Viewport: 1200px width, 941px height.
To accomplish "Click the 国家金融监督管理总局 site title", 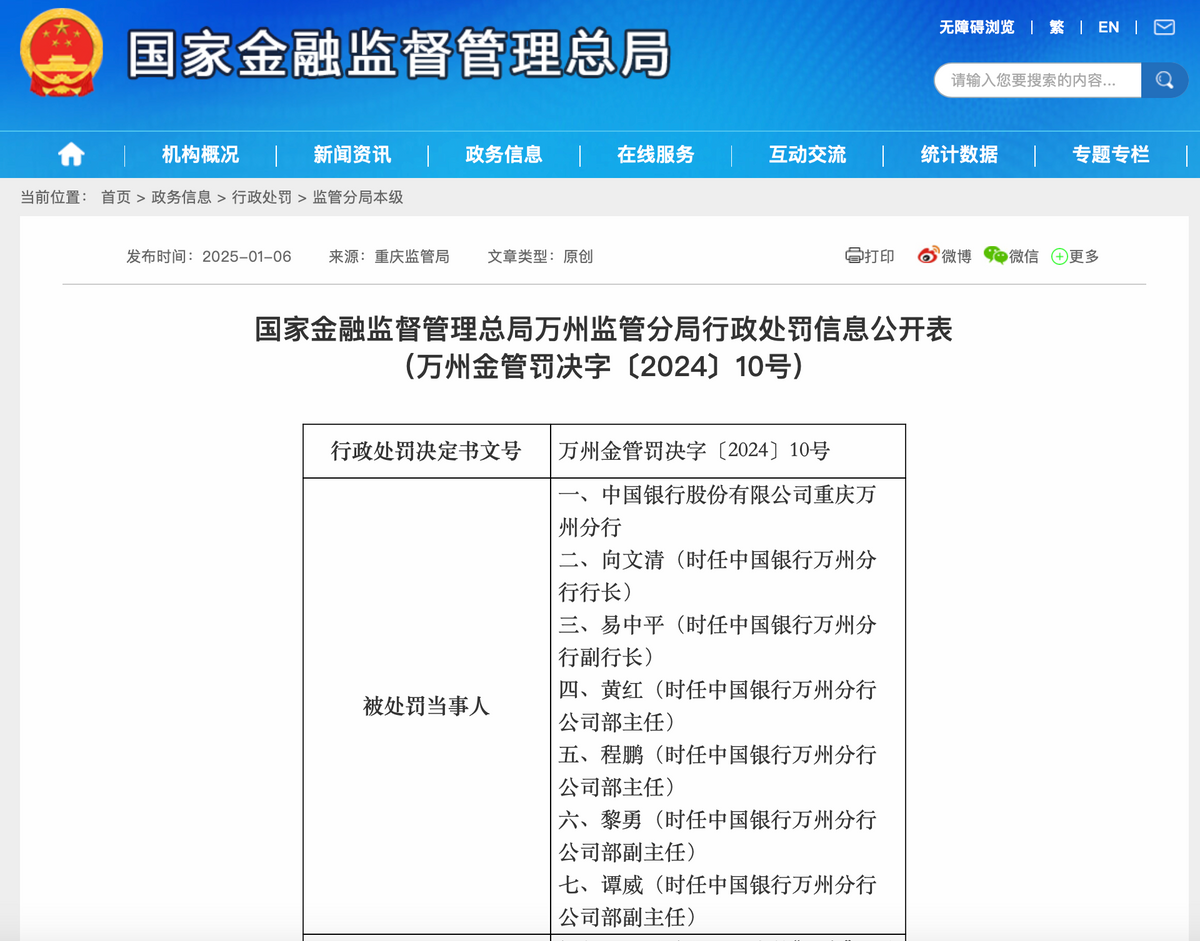I will [398, 55].
